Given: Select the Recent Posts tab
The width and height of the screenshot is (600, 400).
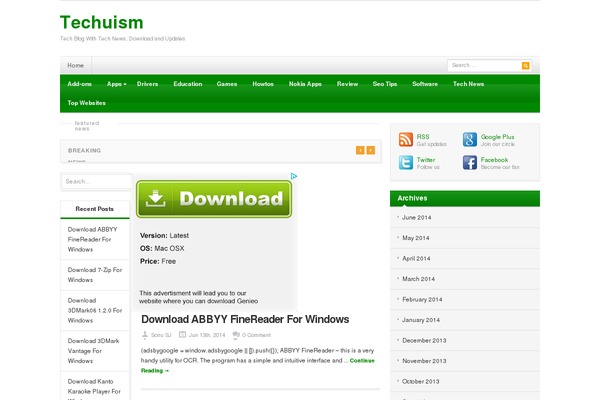Looking at the screenshot, I should click(95, 209).
